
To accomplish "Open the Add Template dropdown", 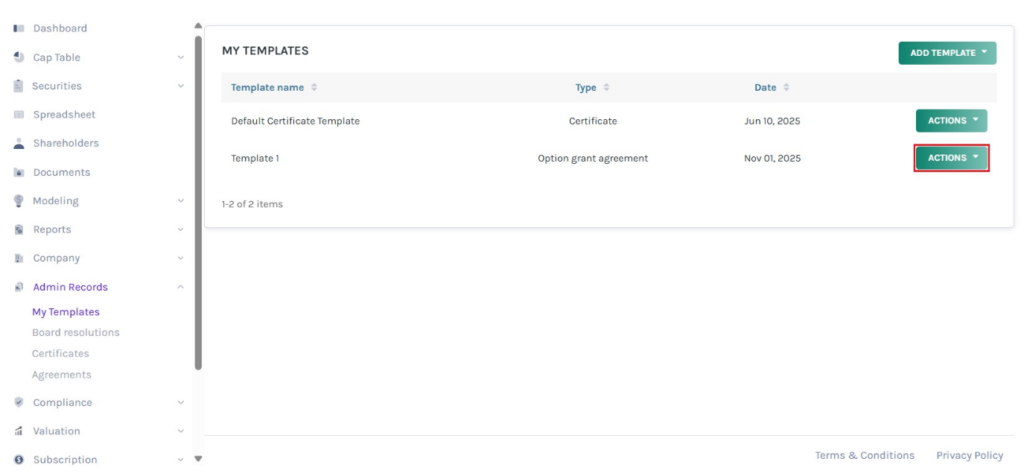I will pos(947,53).
